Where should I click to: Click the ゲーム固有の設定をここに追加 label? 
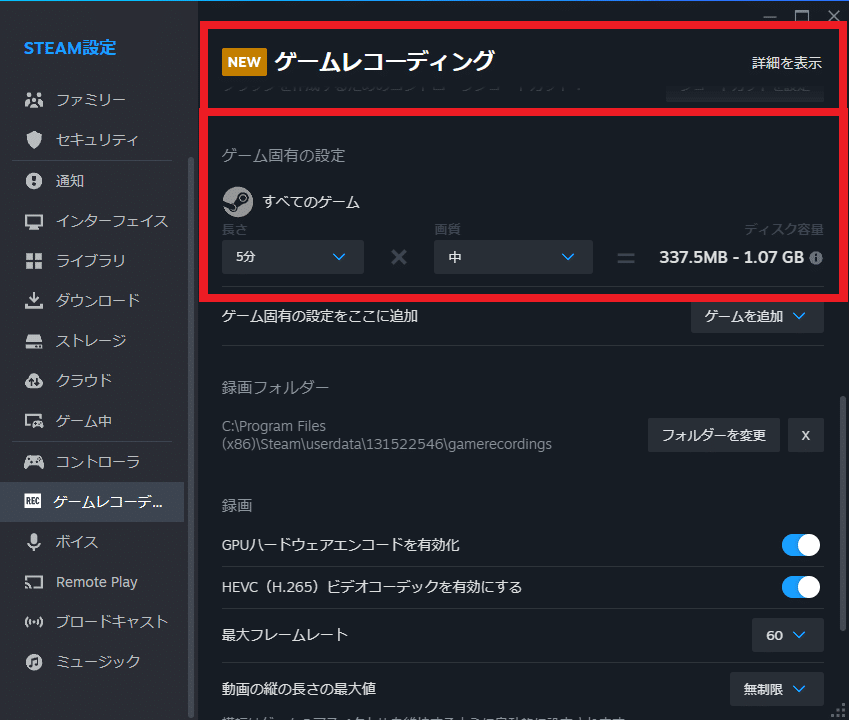coord(319,316)
